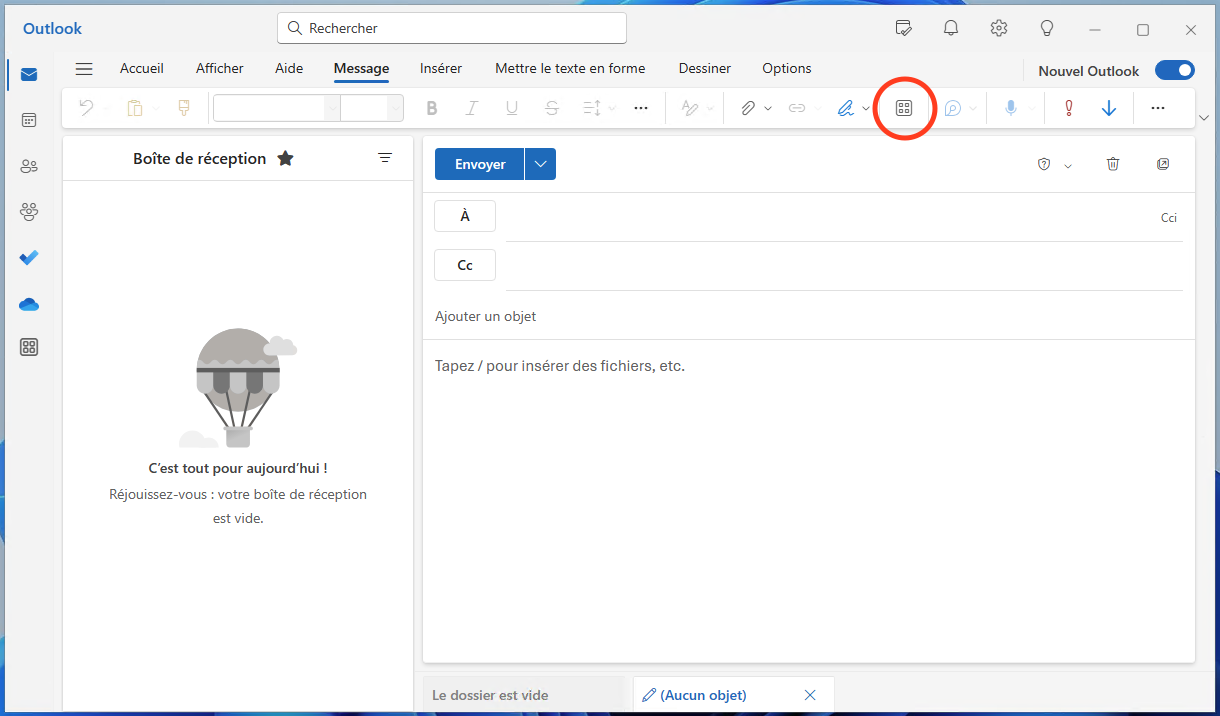The width and height of the screenshot is (1220, 716).
Task: Discard draft with the trash icon
Action: click(x=1113, y=164)
